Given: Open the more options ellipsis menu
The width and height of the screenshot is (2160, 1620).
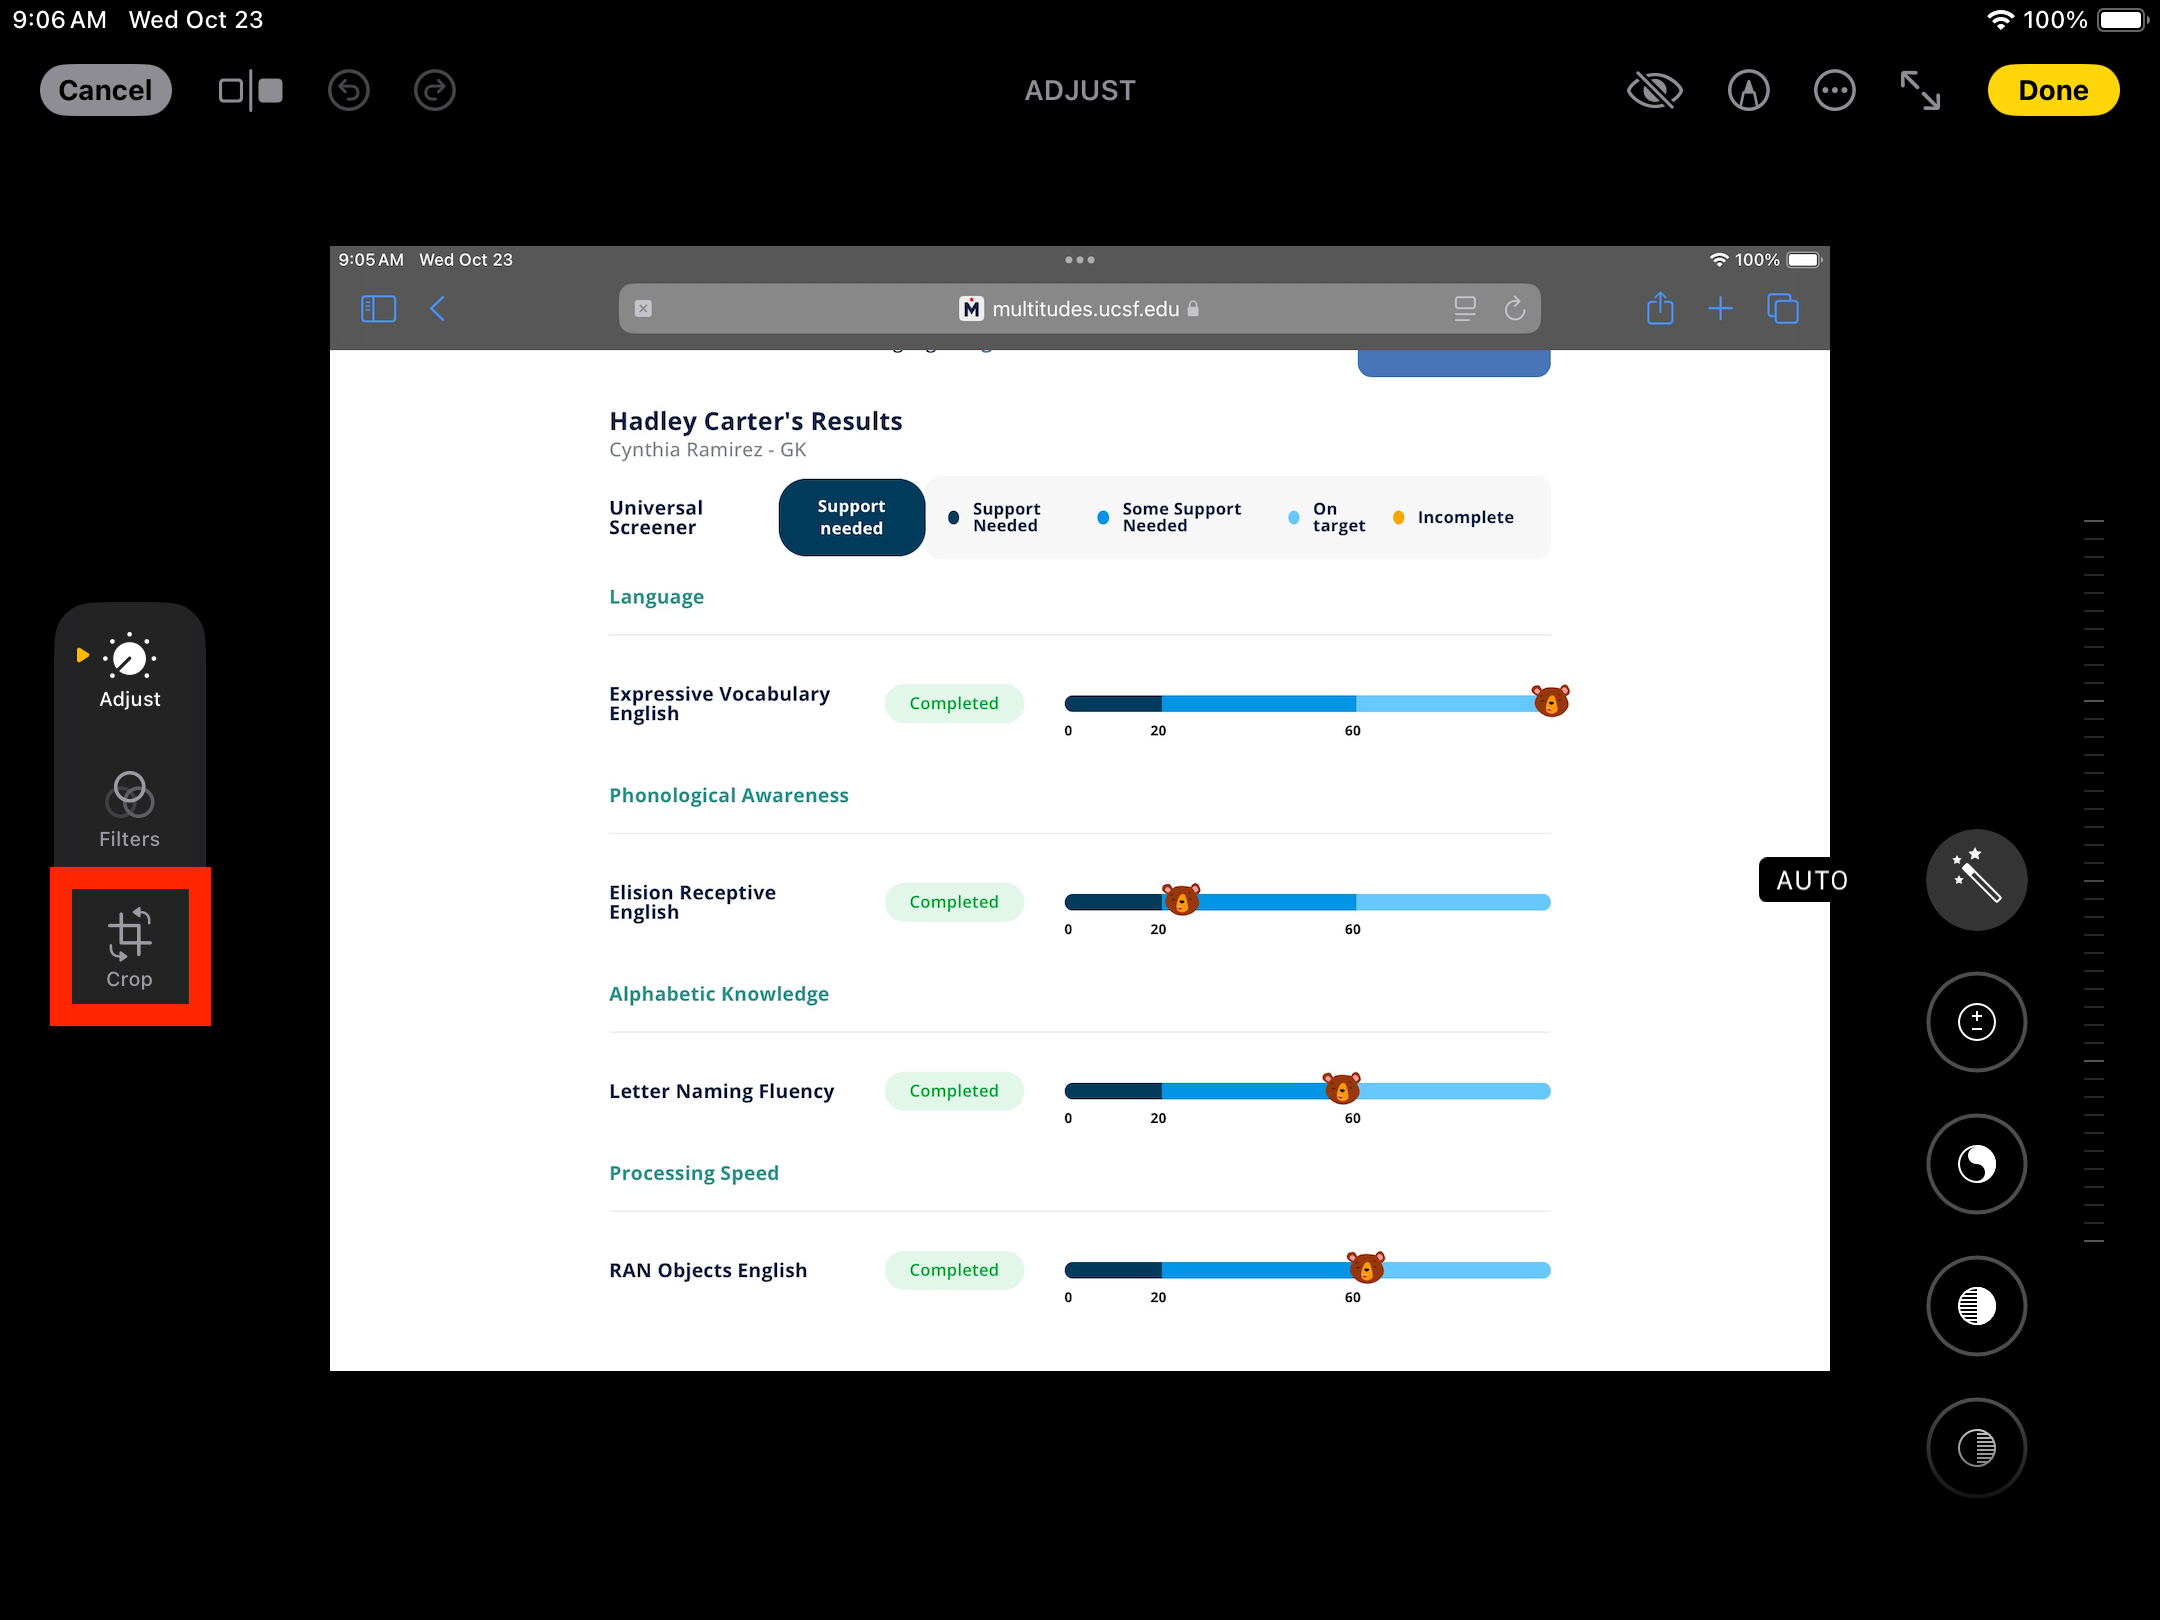Looking at the screenshot, I should pyautogui.click(x=1834, y=91).
